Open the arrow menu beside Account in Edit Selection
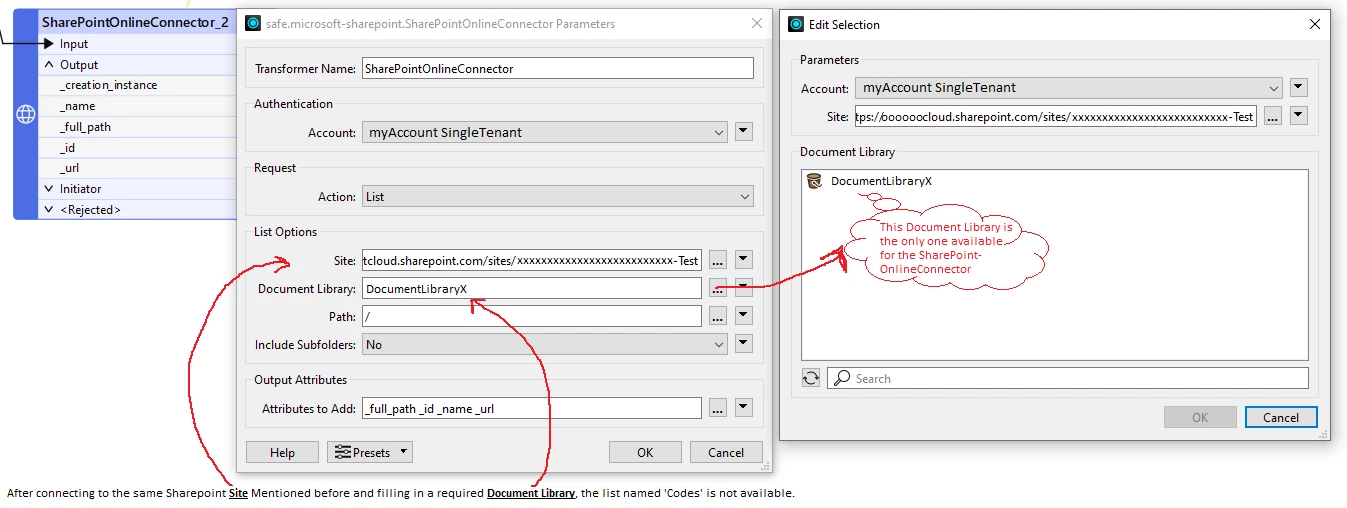 [1299, 87]
